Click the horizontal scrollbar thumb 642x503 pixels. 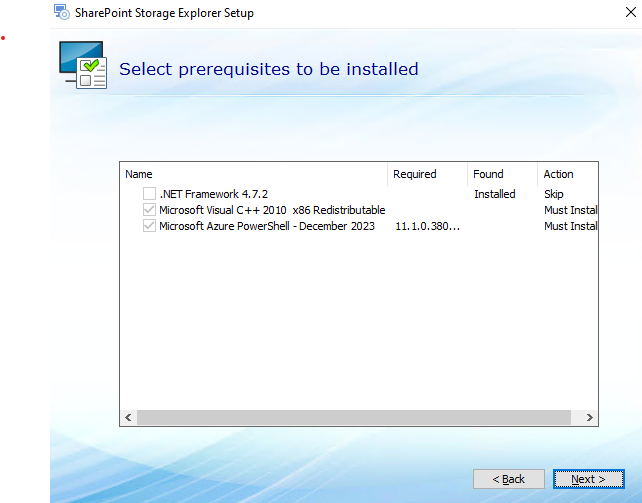[354, 417]
